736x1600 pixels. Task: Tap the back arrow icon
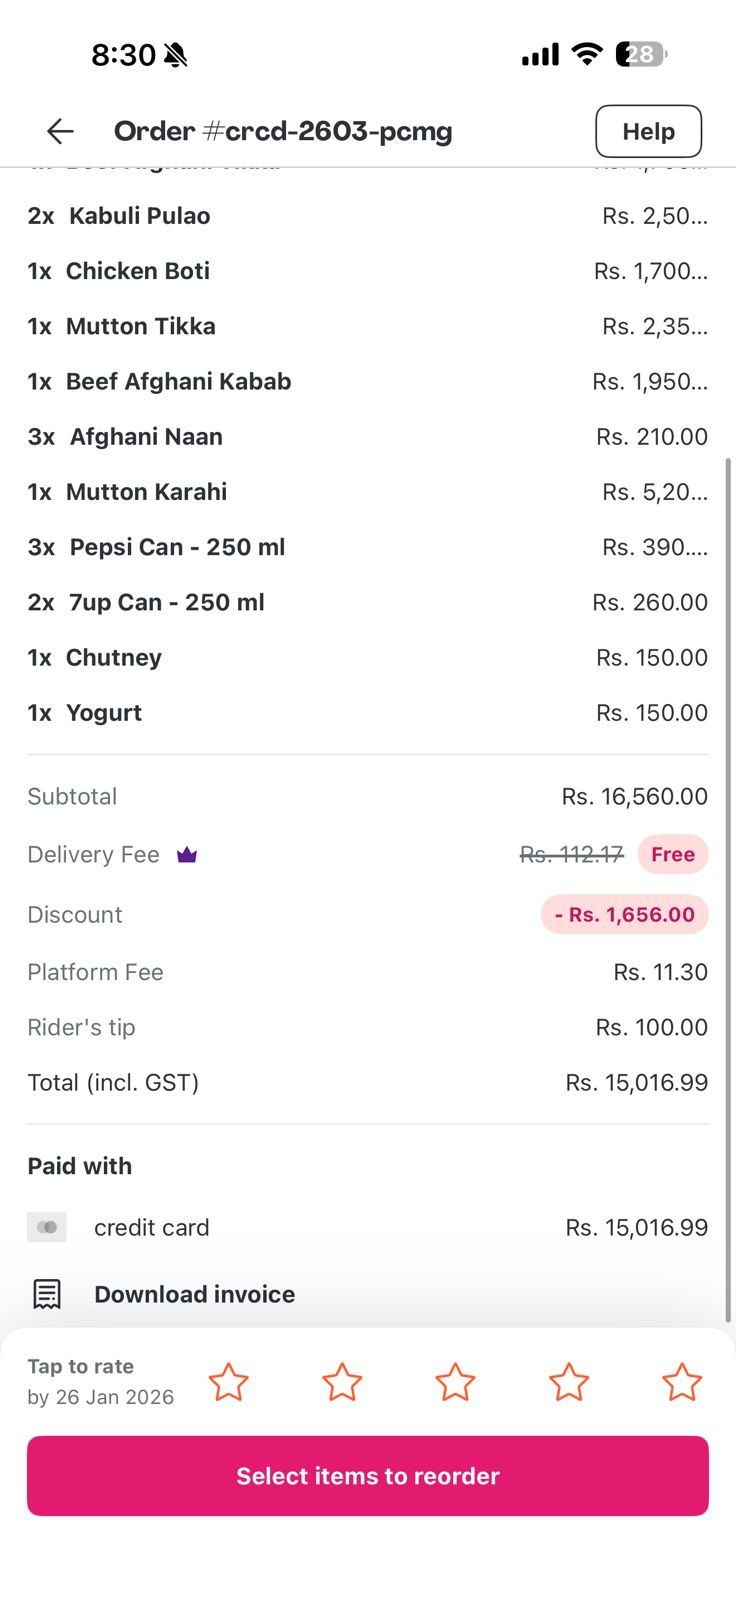point(60,131)
